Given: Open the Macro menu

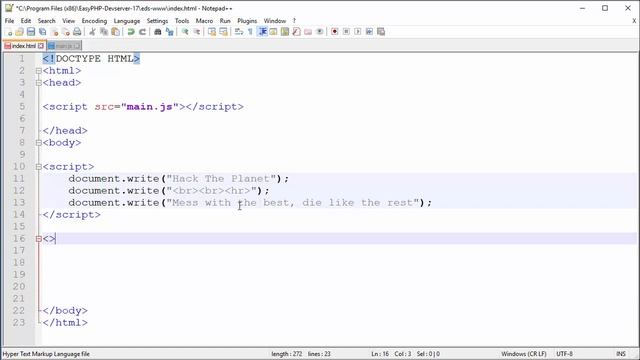Looking at the screenshot, I should click(204, 21).
